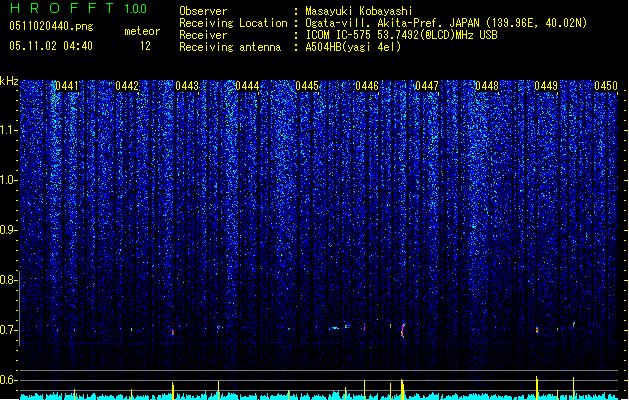629x400 pixels.
Task: Click the version number 1.00
Action: coord(135,8)
